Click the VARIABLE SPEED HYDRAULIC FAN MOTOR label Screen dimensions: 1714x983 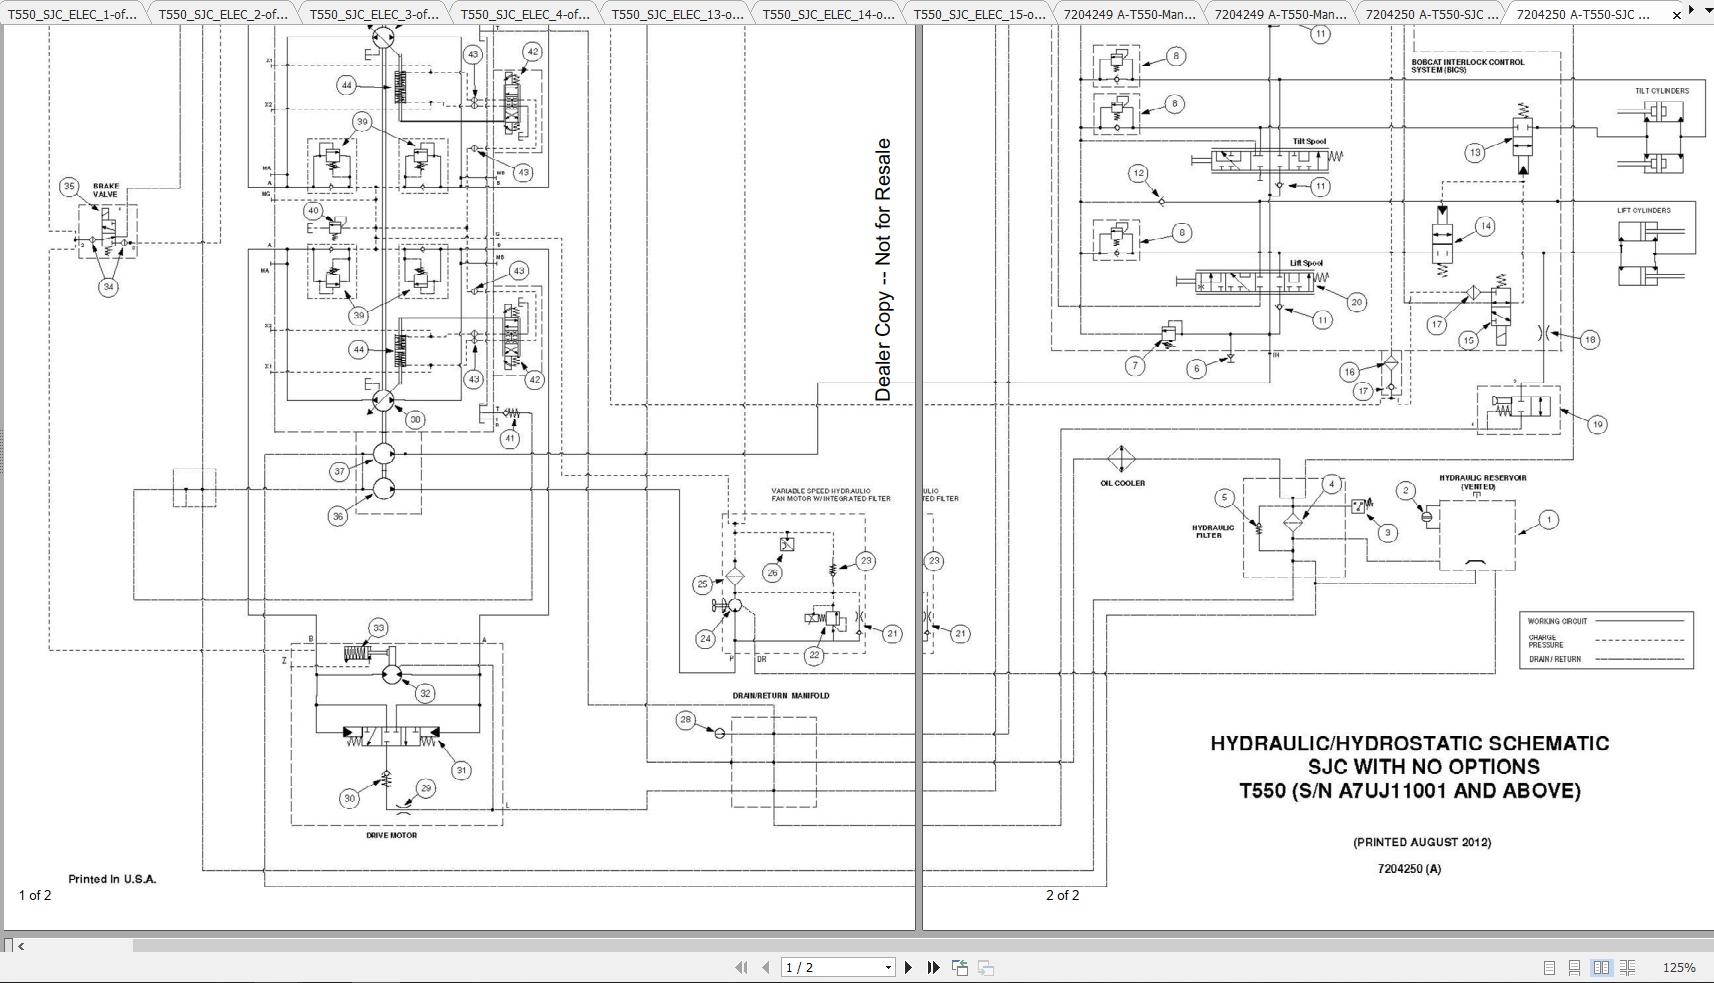pyautogui.click(x=831, y=495)
